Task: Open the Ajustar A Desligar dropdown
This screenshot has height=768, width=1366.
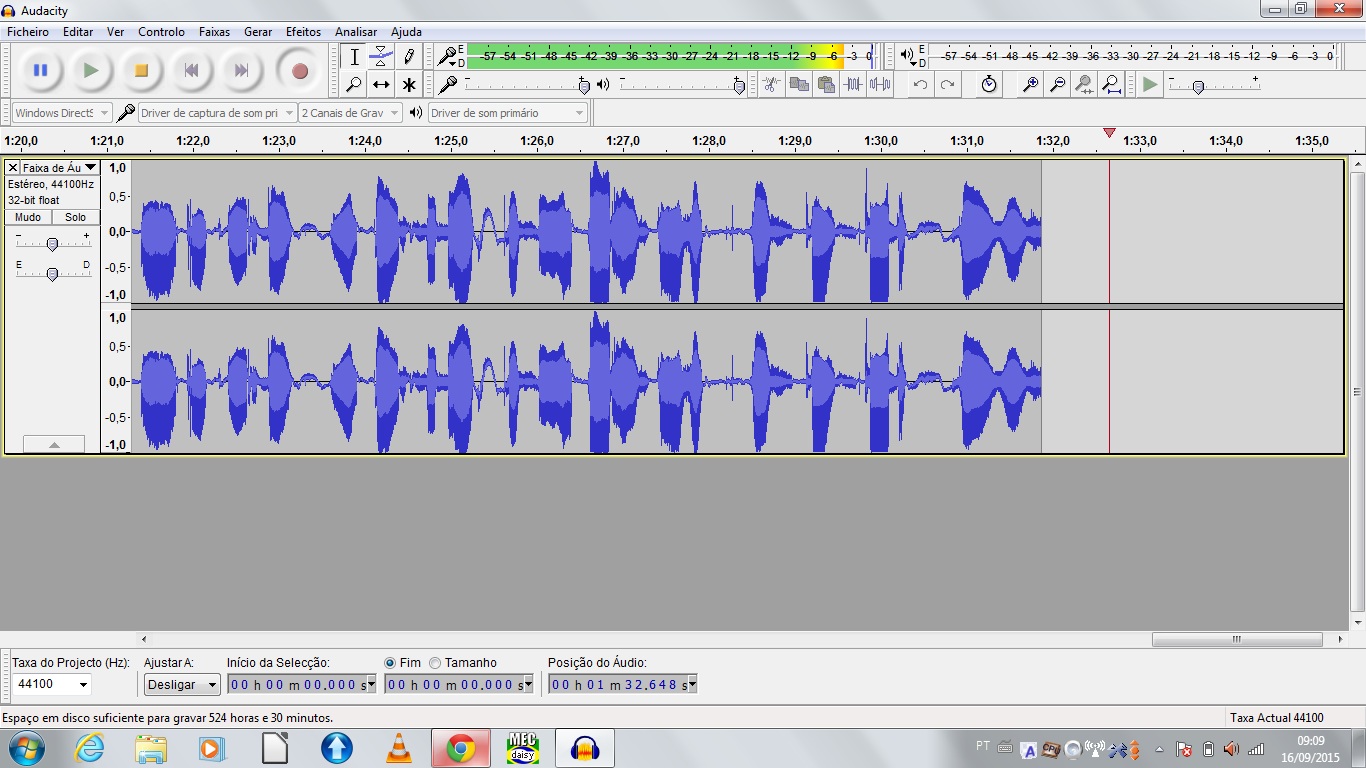Action: click(x=180, y=684)
